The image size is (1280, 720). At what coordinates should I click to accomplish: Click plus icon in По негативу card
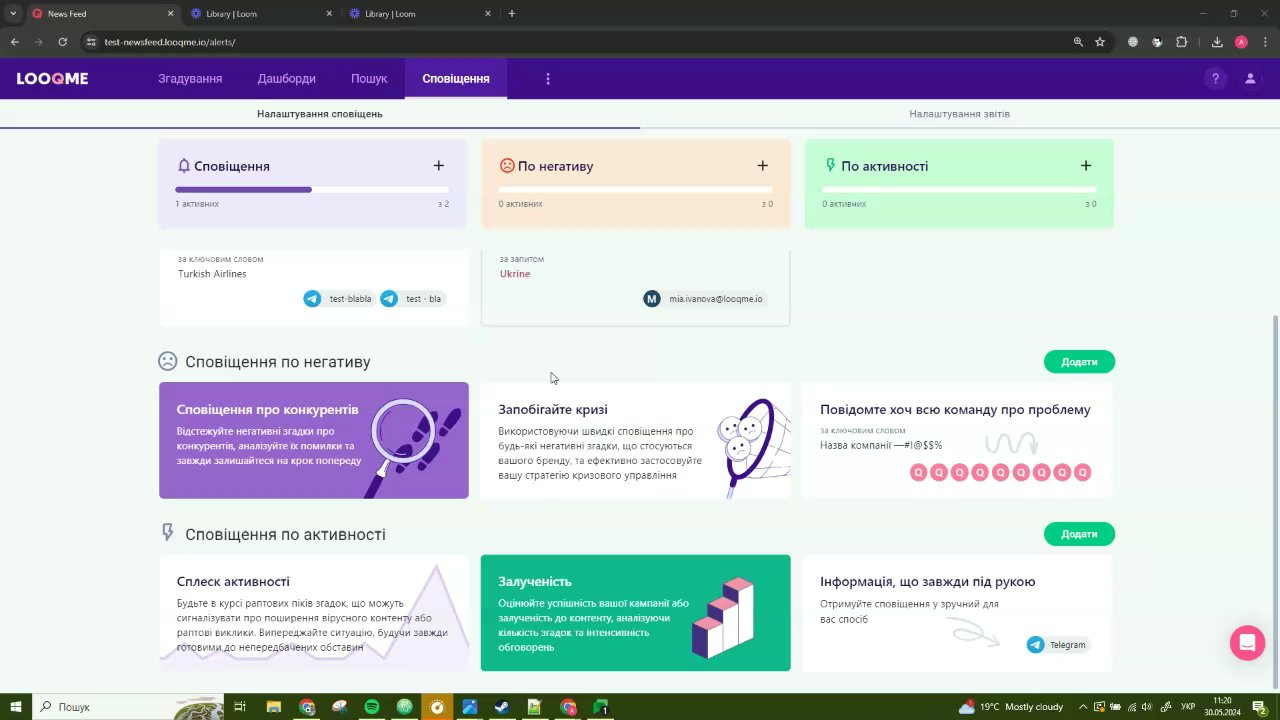pos(762,165)
